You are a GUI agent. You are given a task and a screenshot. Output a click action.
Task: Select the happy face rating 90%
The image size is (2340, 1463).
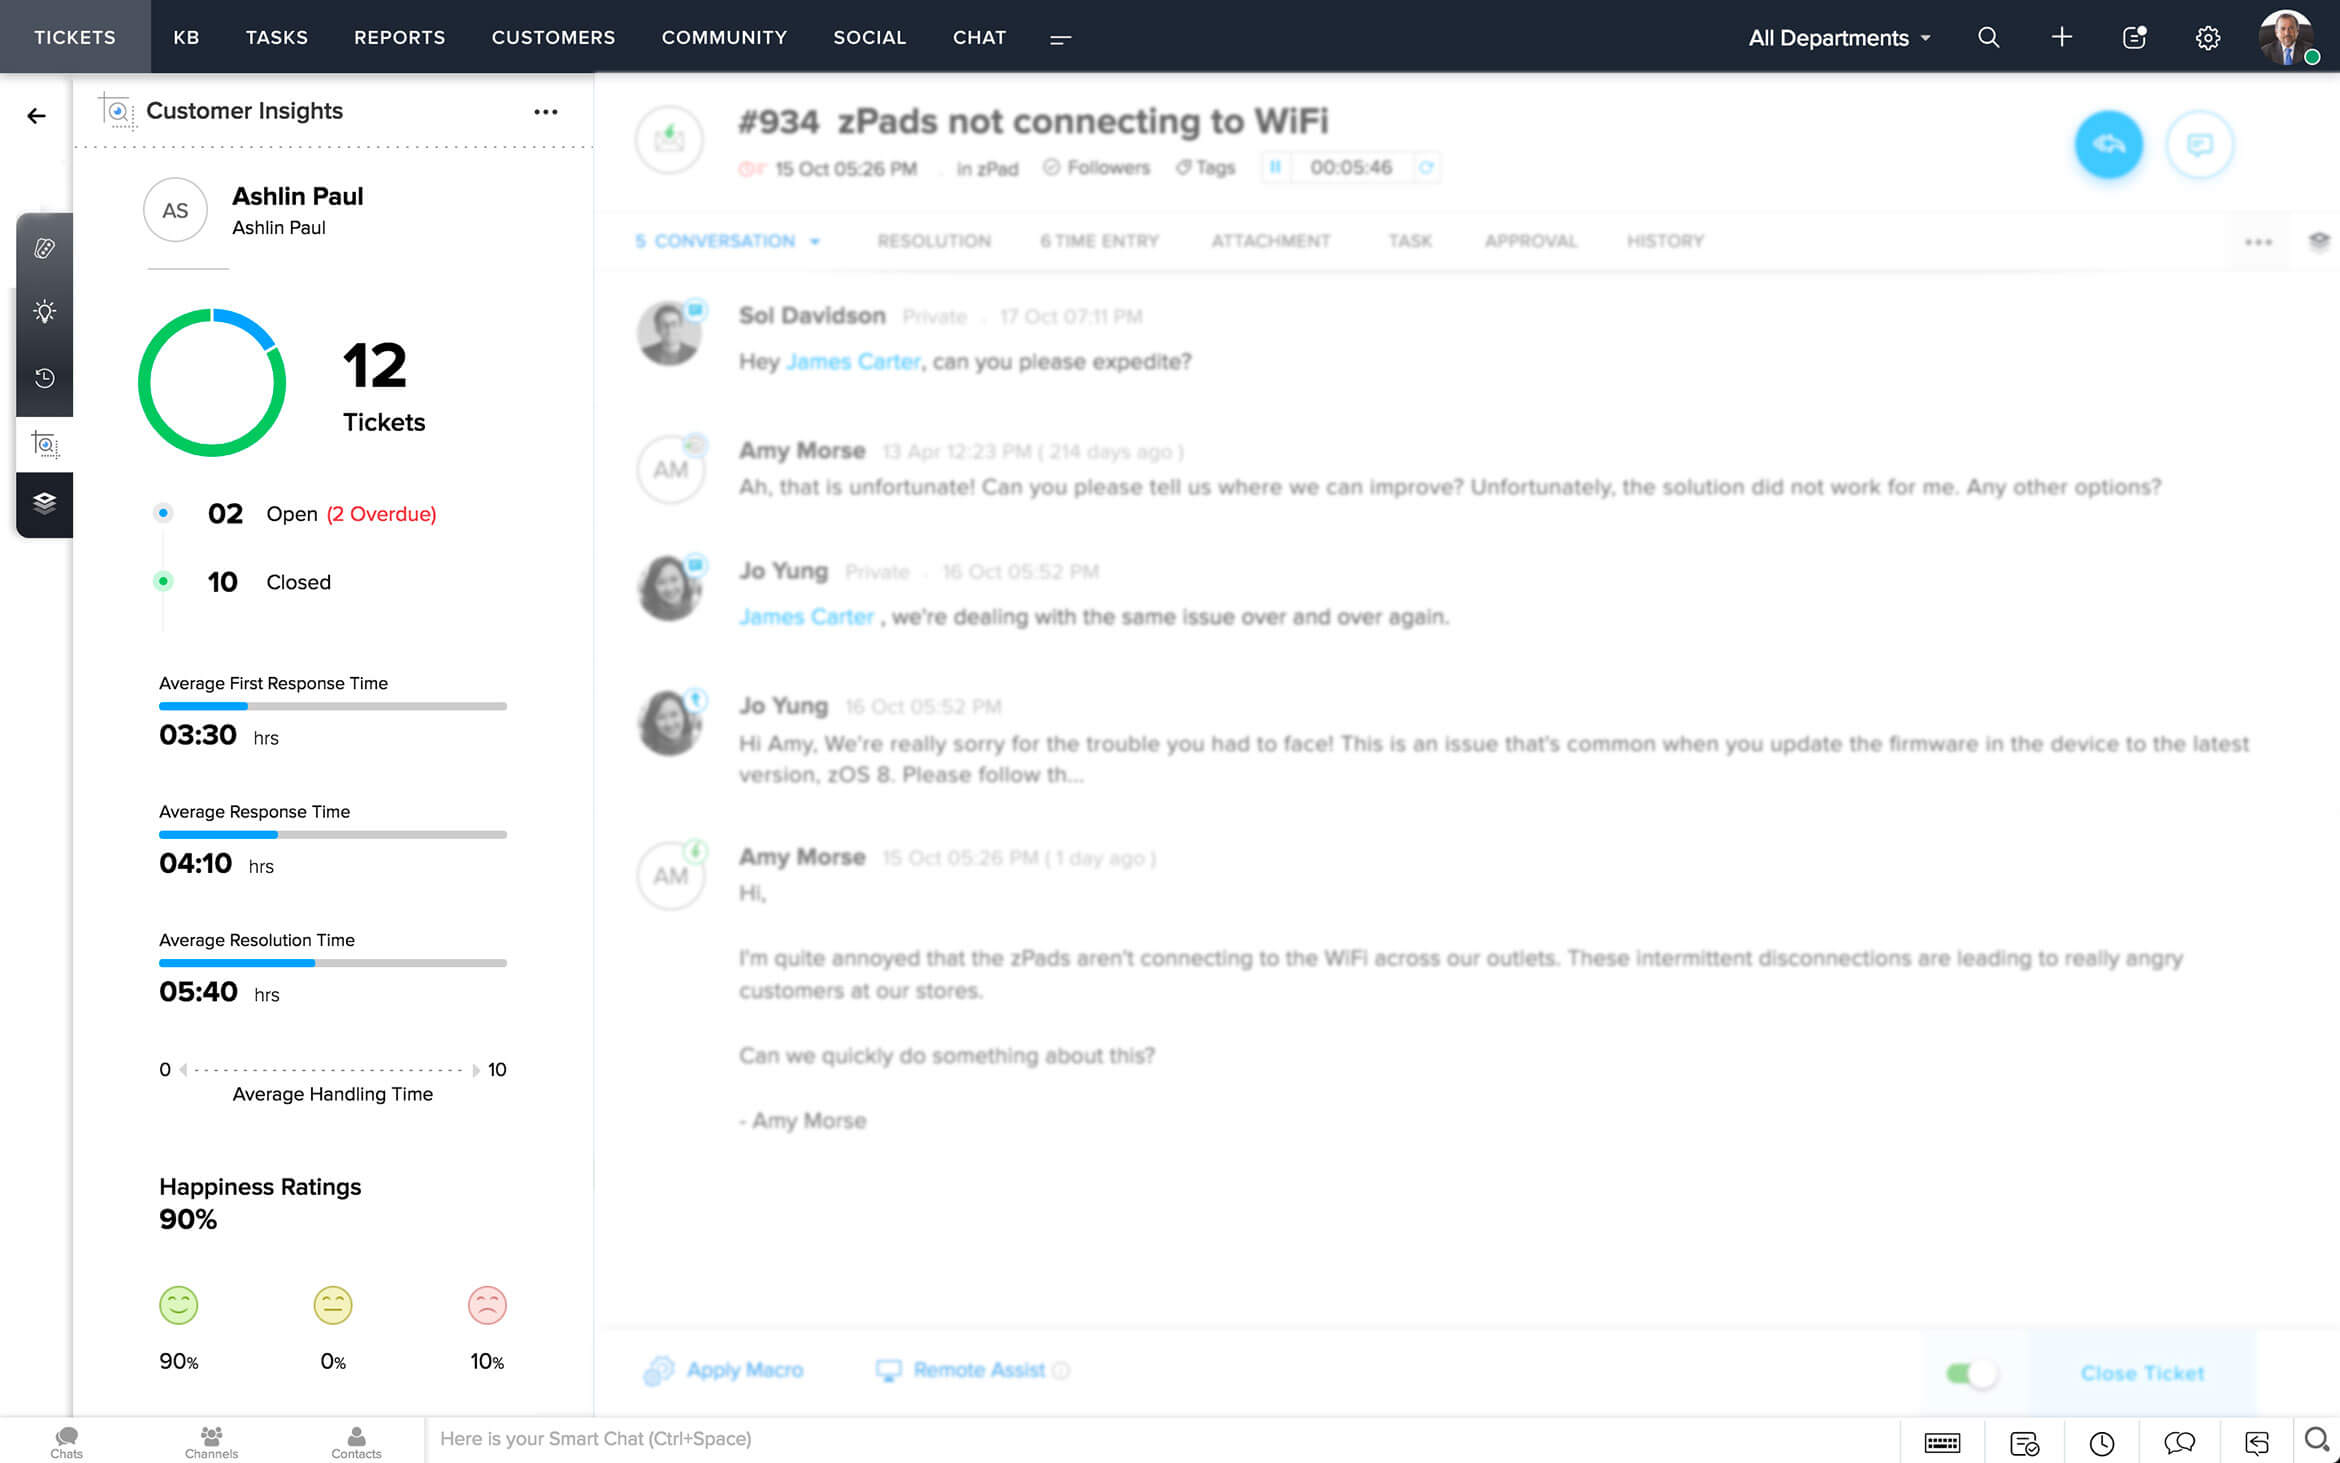click(178, 1305)
